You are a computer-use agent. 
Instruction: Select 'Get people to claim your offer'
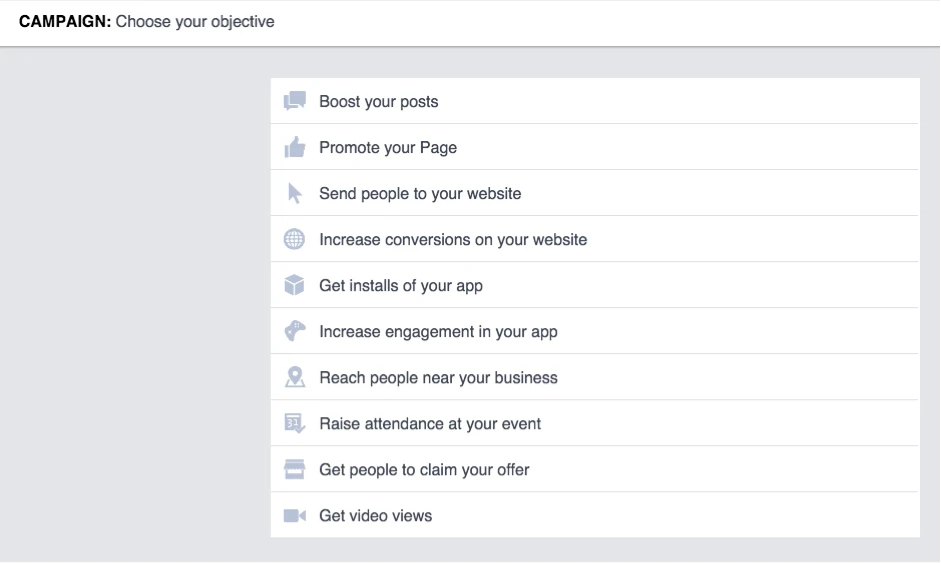click(x=595, y=469)
